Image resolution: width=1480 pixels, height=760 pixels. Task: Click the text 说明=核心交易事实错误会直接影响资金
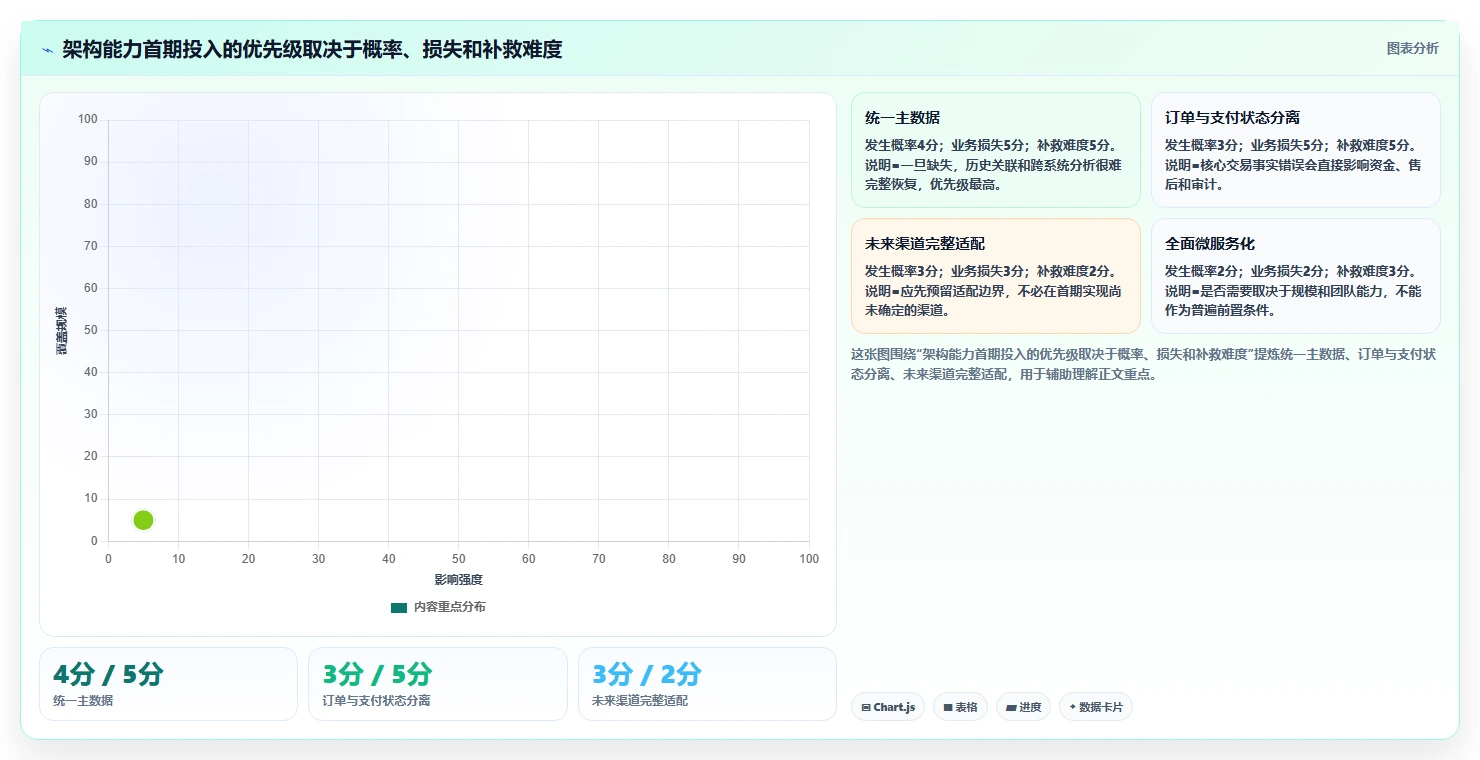coord(1293,175)
